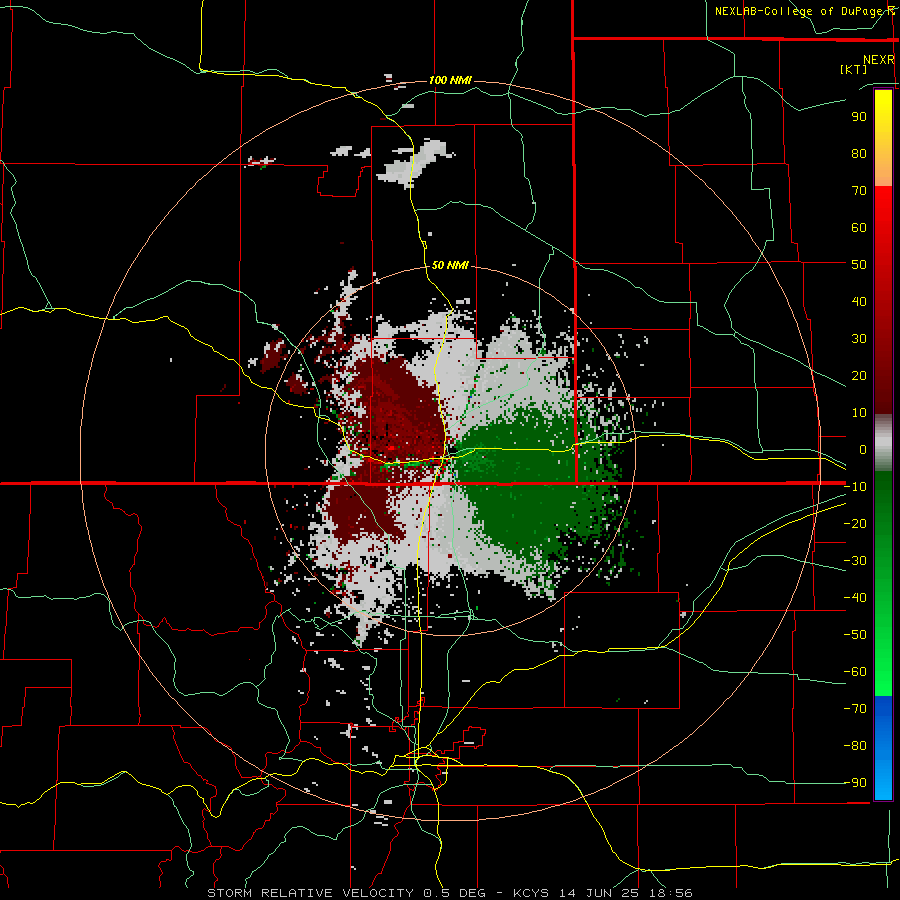The image size is (900, 900).
Task: Click the [KT] units label
Action: click(x=854, y=69)
